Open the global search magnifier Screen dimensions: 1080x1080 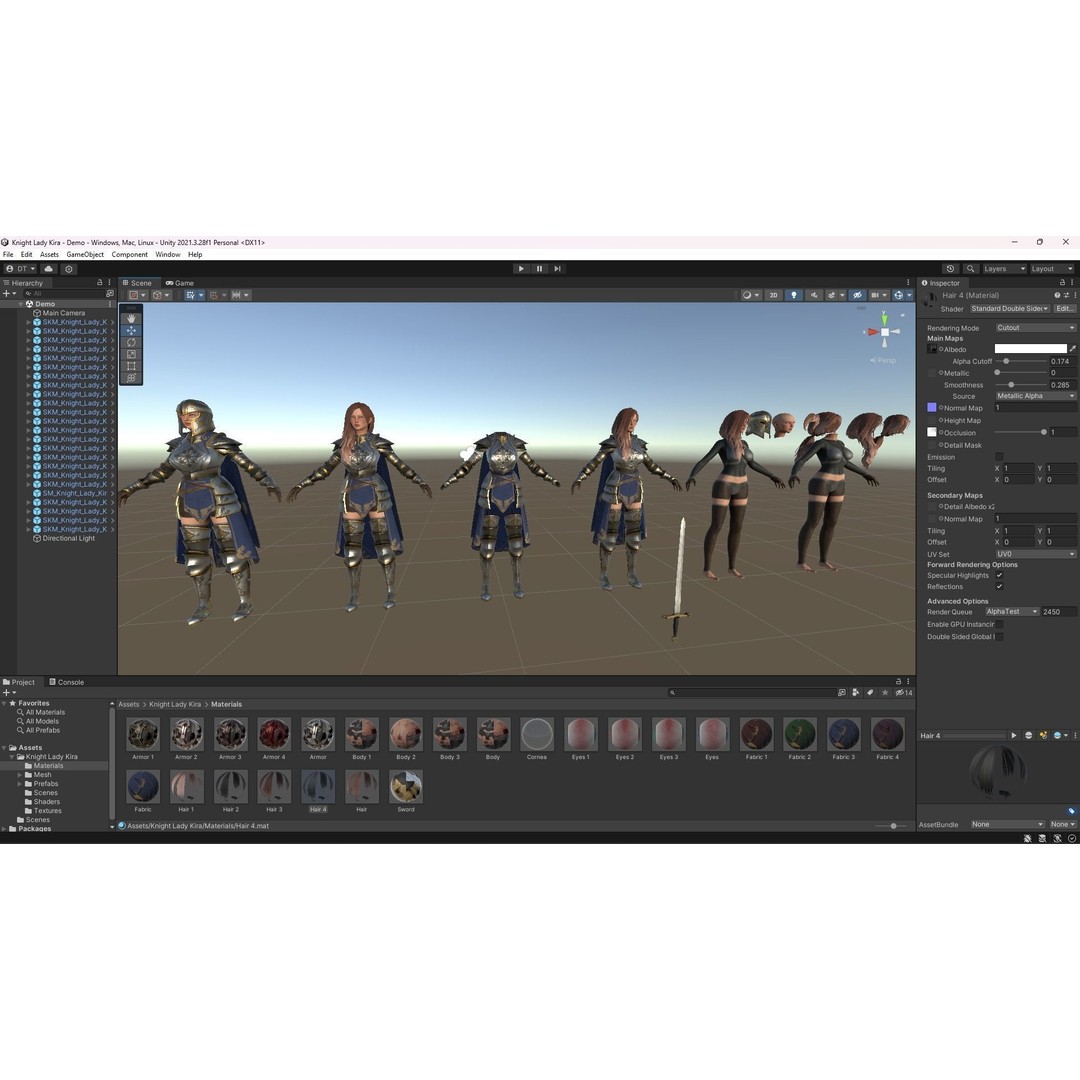pos(970,269)
